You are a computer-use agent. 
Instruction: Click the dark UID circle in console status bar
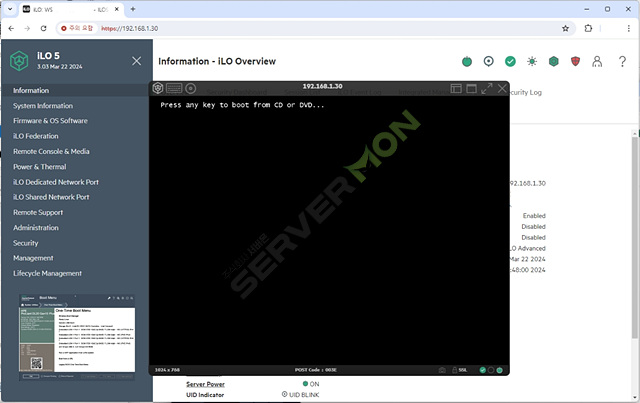point(491,370)
